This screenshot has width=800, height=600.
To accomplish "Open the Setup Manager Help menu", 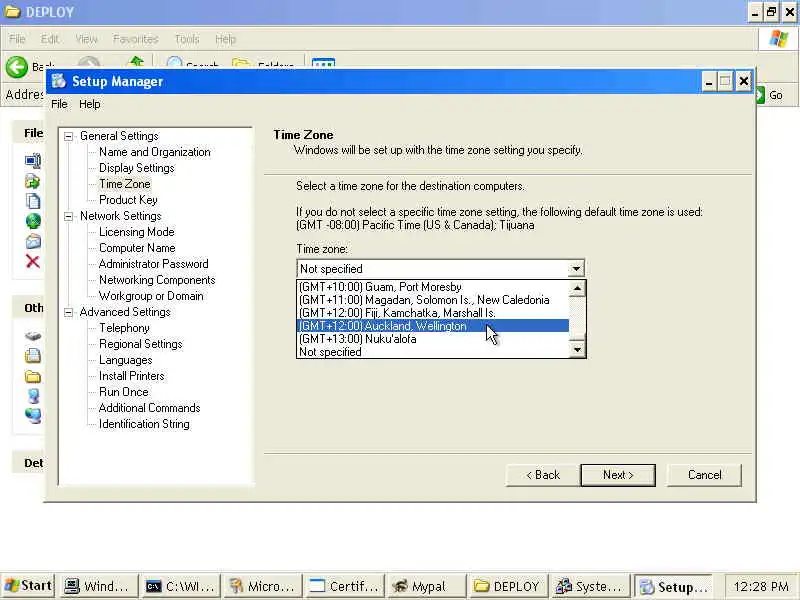I will tap(90, 104).
